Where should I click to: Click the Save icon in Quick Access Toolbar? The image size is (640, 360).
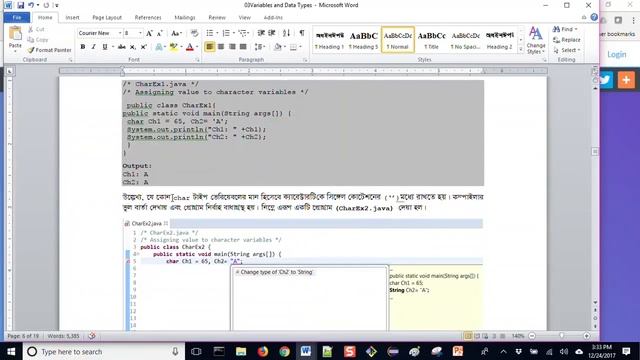tap(20, 5)
